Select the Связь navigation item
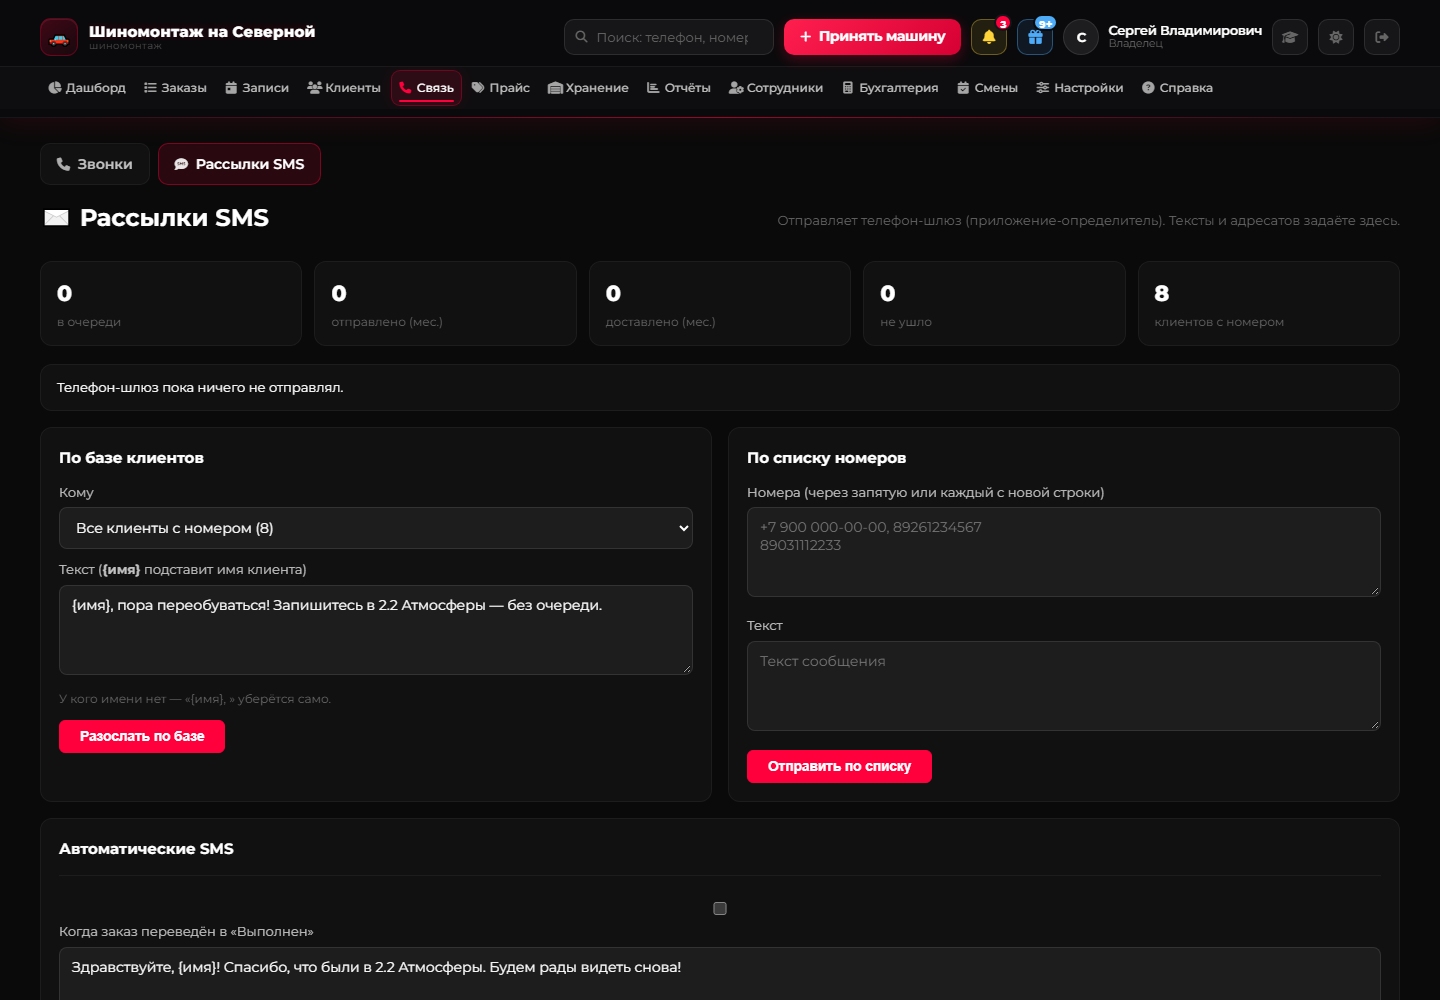The width and height of the screenshot is (1440, 1000). [x=426, y=88]
